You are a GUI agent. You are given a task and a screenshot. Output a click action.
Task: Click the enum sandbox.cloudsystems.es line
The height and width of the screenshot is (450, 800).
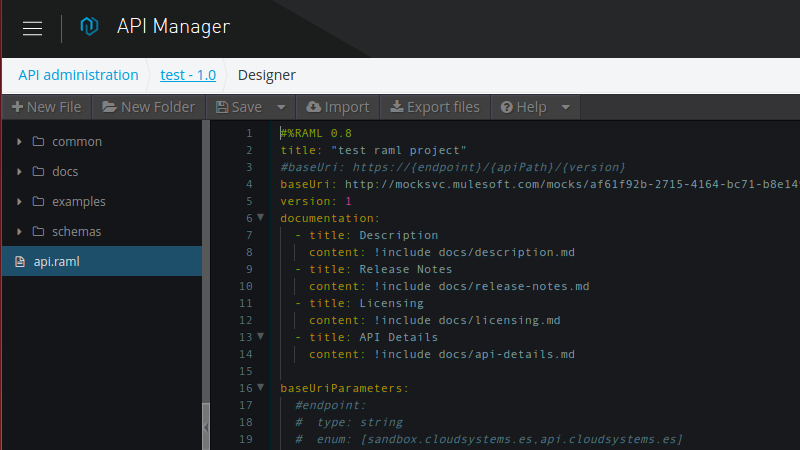[x=489, y=439]
